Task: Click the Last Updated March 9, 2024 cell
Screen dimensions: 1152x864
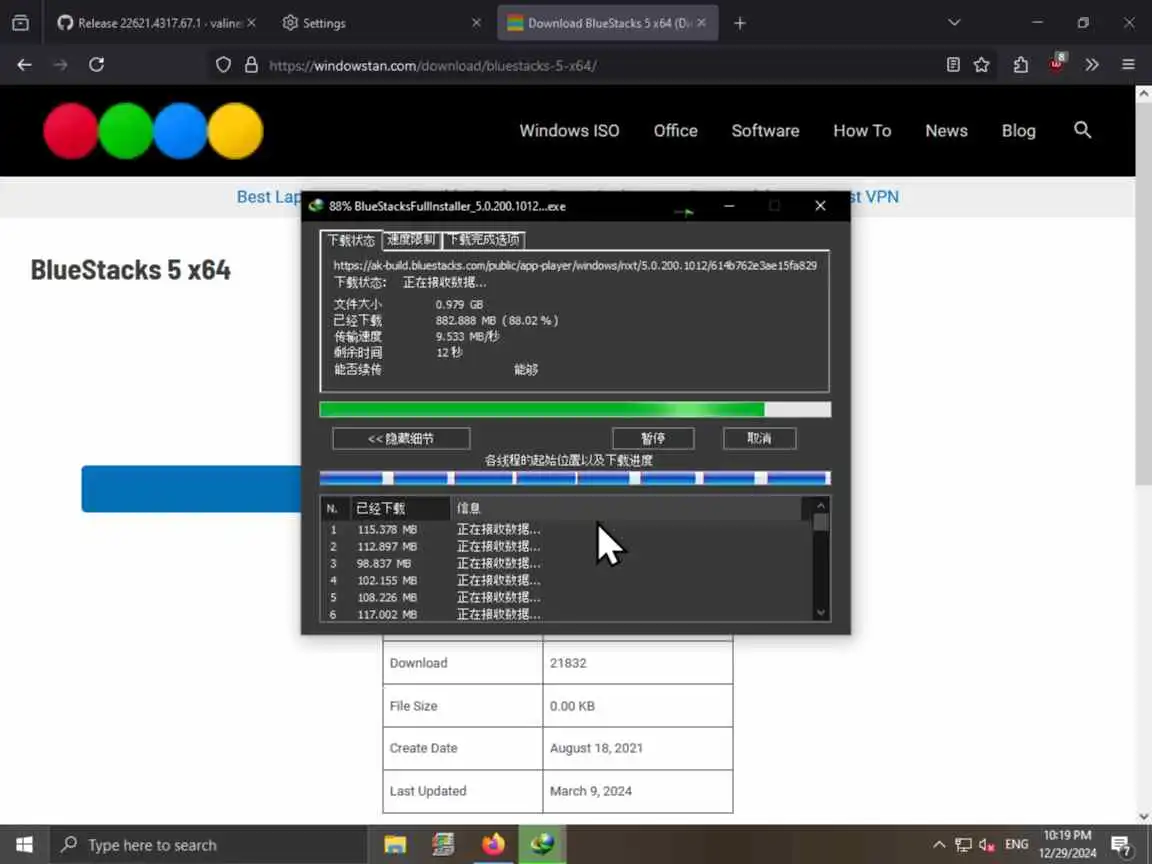Action: (638, 791)
